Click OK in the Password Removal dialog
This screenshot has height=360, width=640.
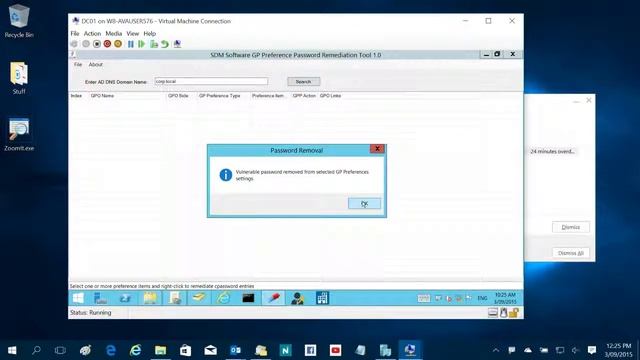(364, 203)
